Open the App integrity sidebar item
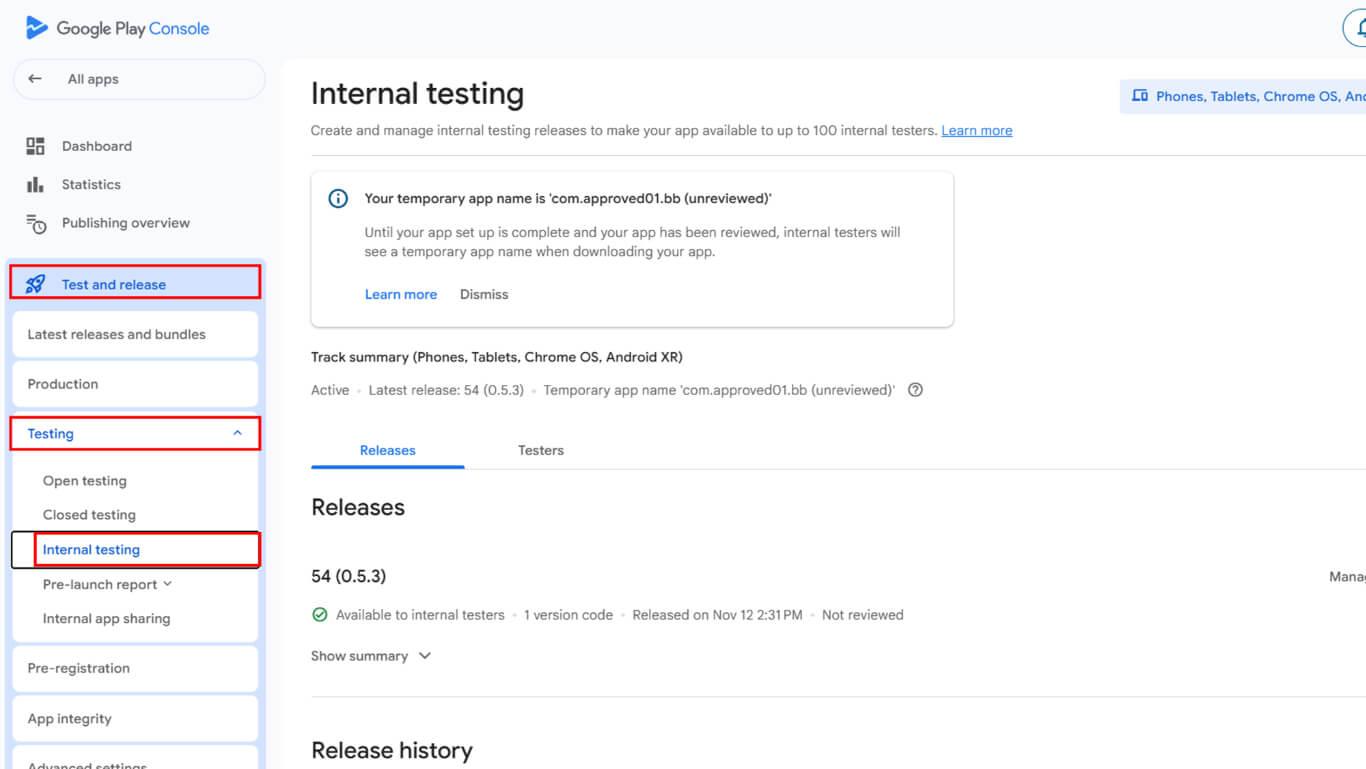This screenshot has height=769, width=1366. click(x=69, y=718)
